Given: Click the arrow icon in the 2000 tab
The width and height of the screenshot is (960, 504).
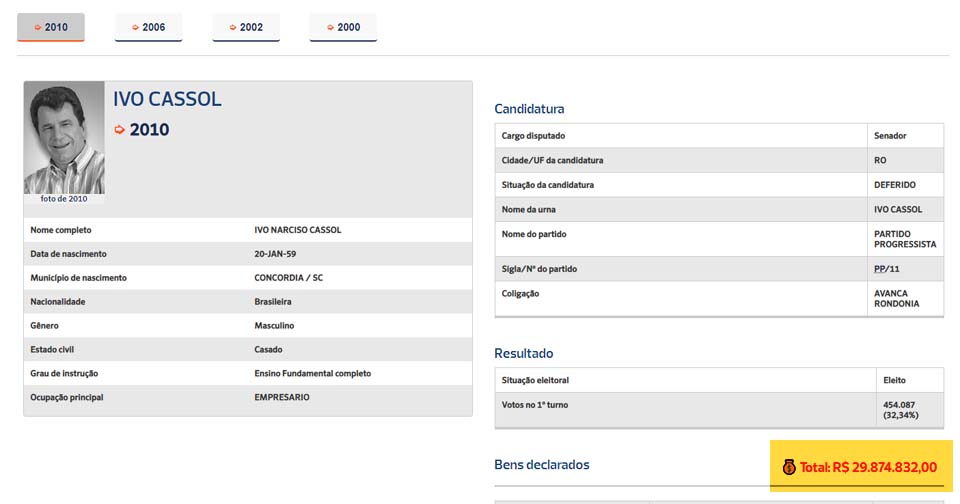Looking at the screenshot, I should [330, 27].
